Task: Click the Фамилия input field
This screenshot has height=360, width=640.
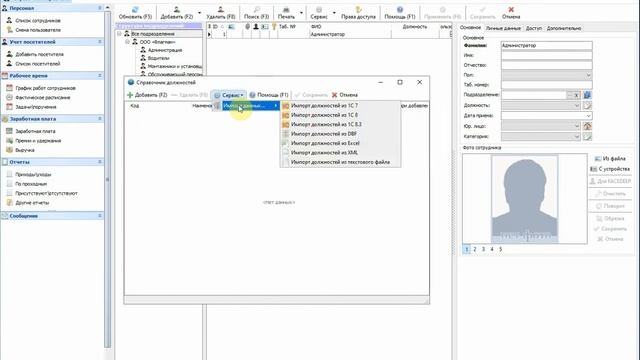Action: click(x=547, y=46)
